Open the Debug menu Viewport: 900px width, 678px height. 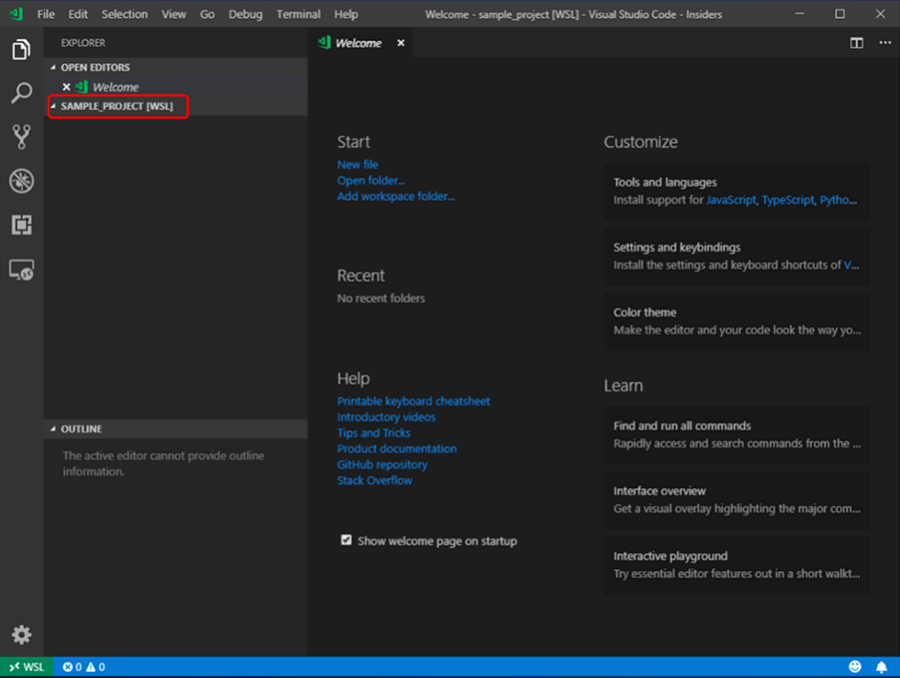pos(246,14)
